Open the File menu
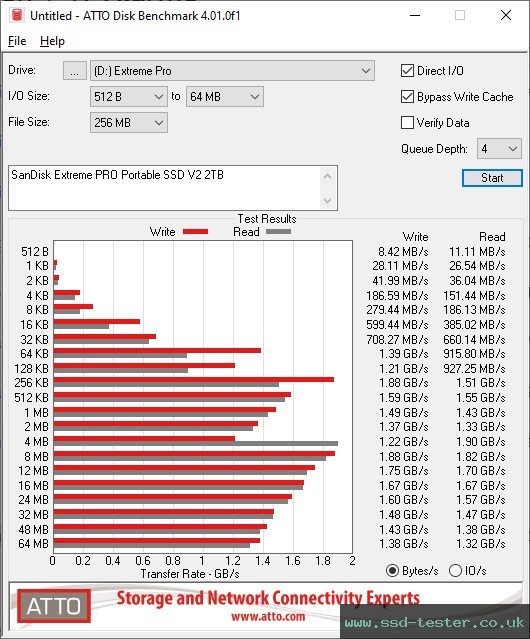Viewport: 530px width, 639px height. click(x=17, y=41)
